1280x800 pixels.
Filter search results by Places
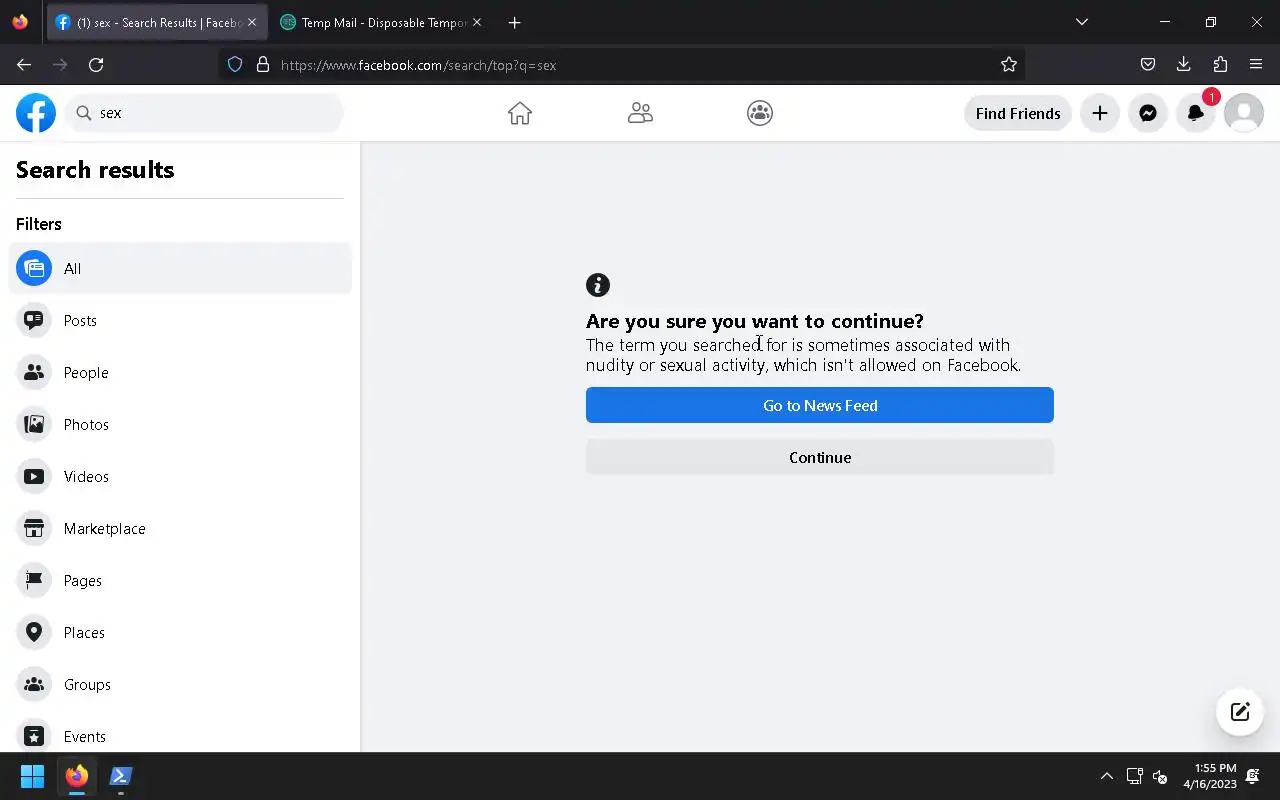(x=180, y=632)
